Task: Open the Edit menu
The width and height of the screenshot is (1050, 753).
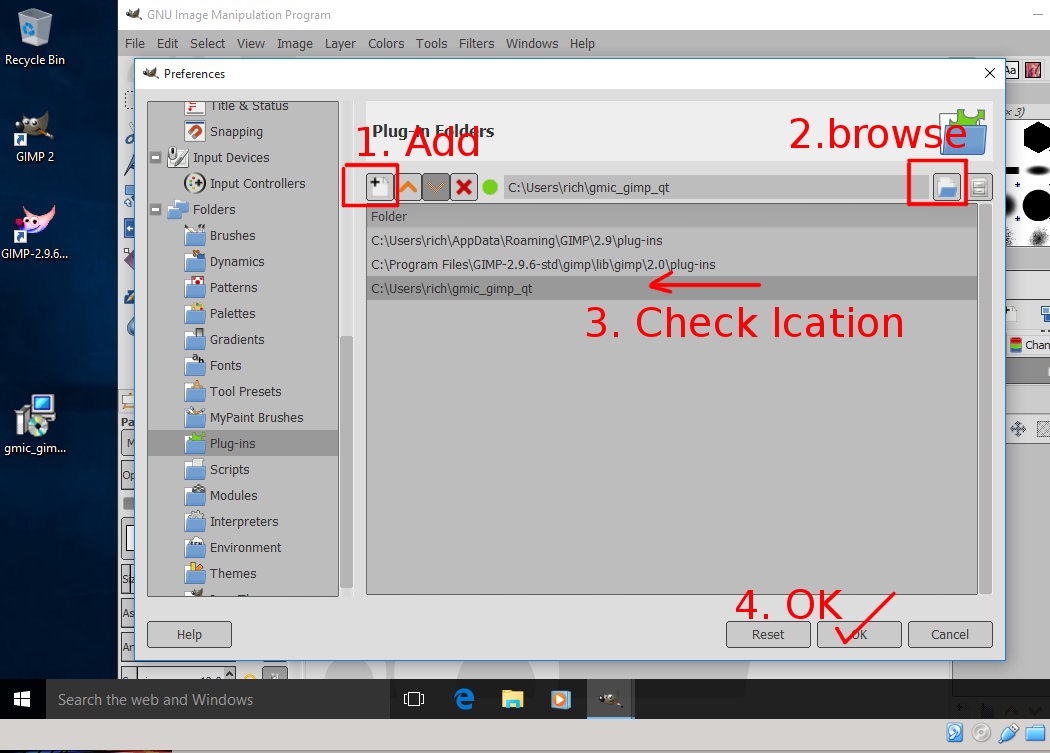Action: click(x=167, y=44)
